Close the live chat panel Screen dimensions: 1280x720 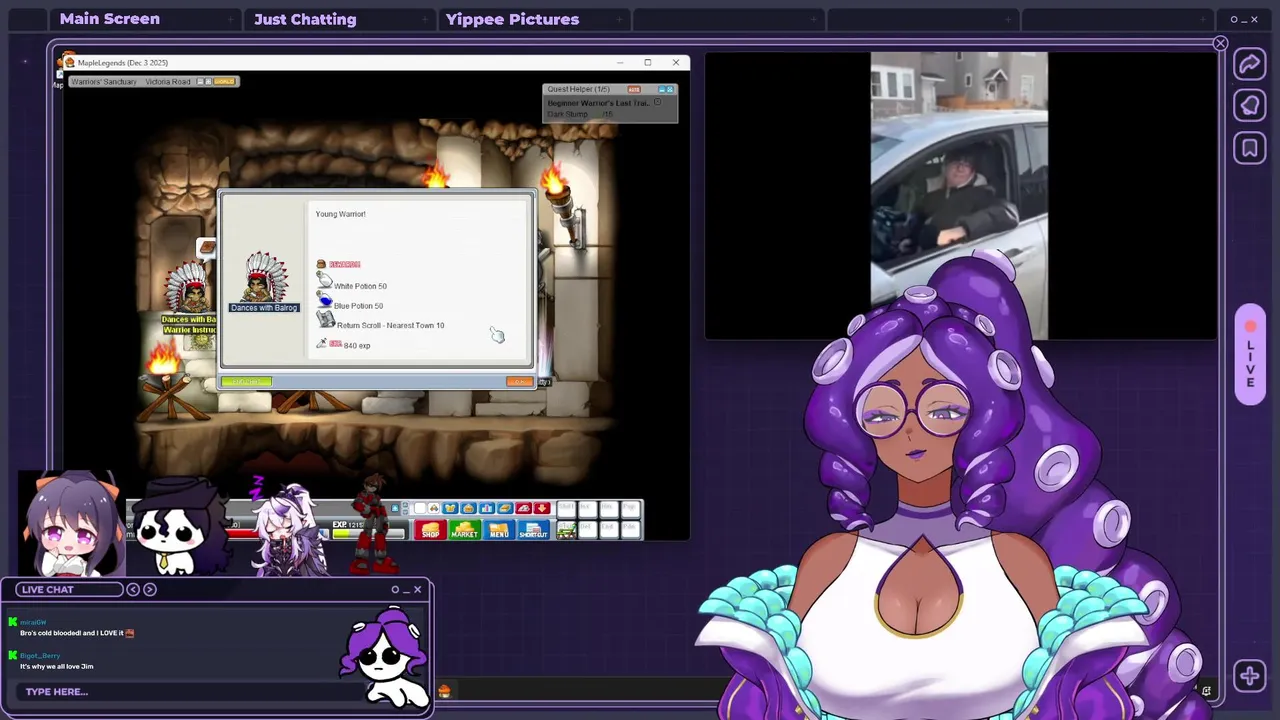(417, 589)
